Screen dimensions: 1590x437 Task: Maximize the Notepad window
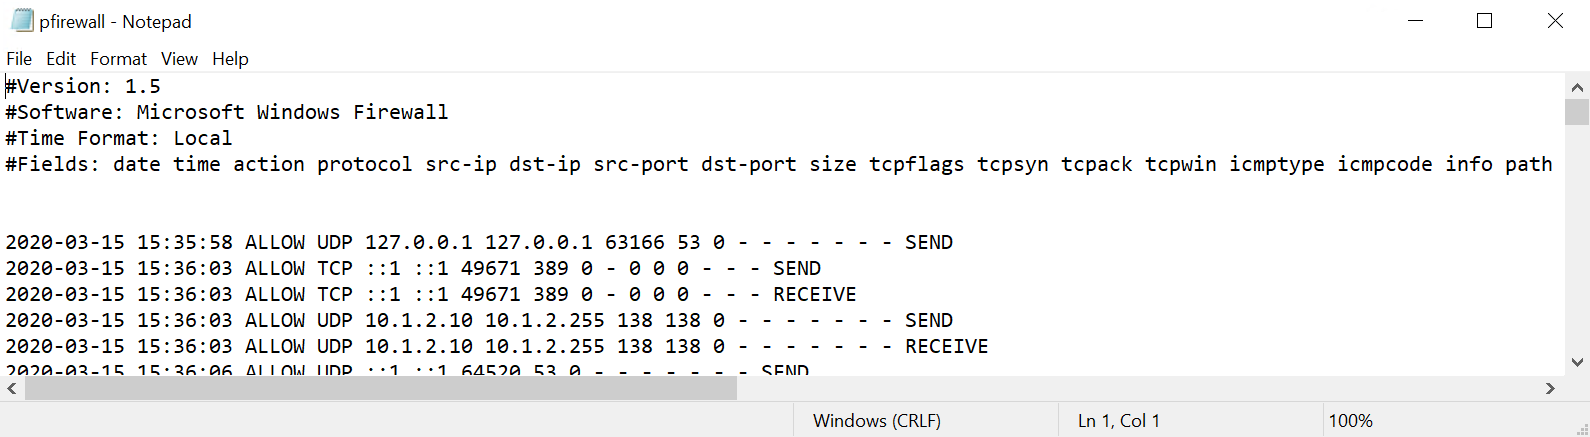click(x=1485, y=21)
